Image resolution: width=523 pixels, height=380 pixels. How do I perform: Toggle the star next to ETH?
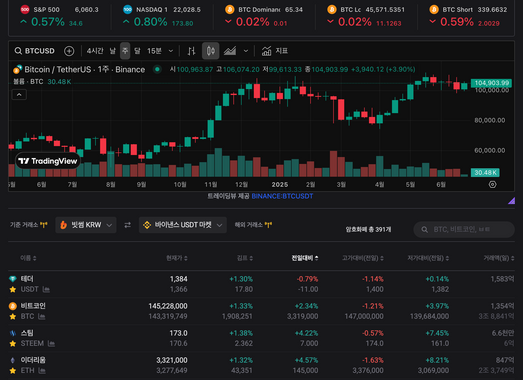click(13, 370)
